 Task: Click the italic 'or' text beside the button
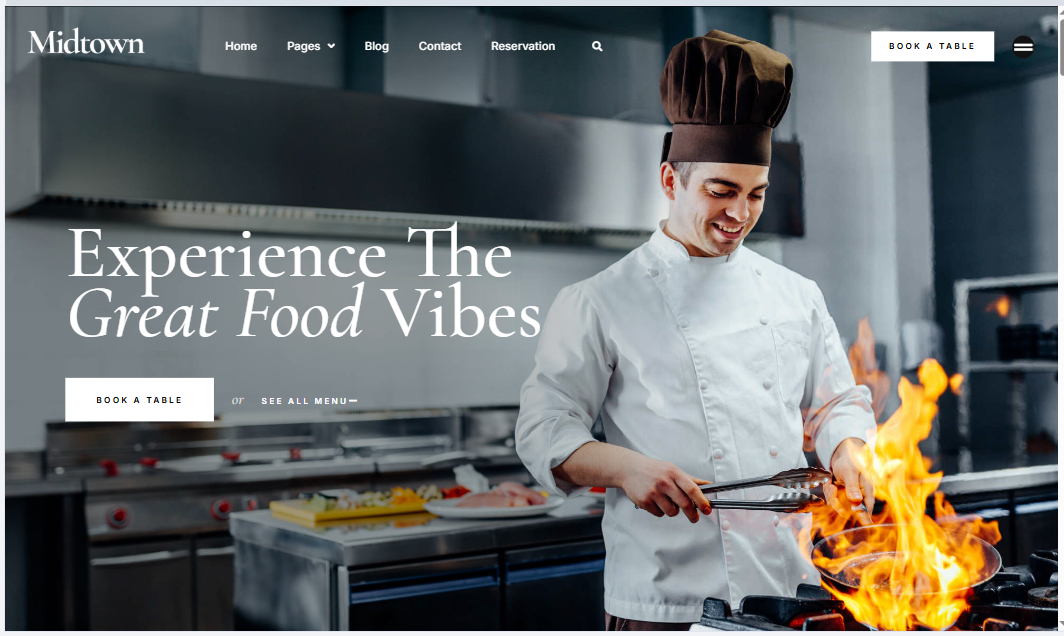tap(238, 400)
